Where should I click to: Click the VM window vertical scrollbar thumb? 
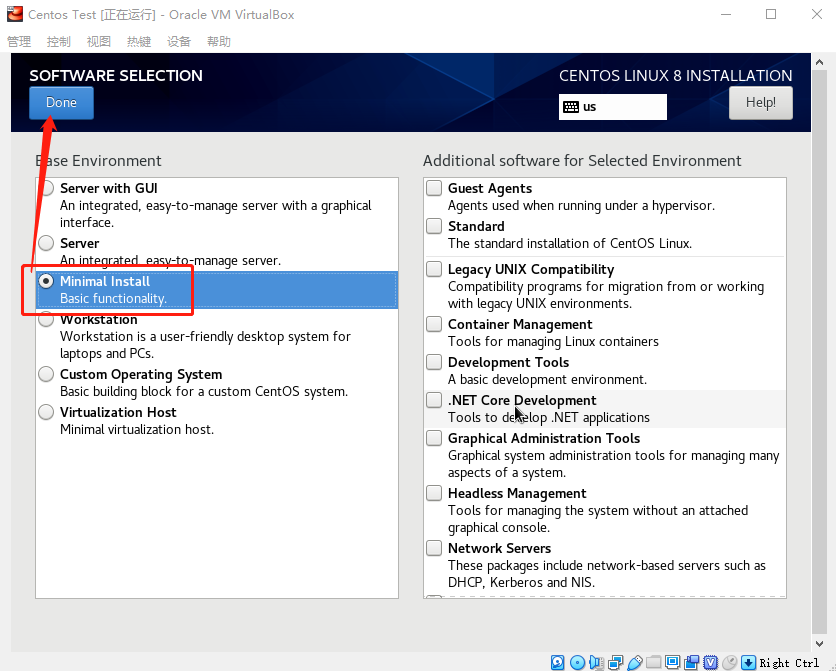pos(819,352)
